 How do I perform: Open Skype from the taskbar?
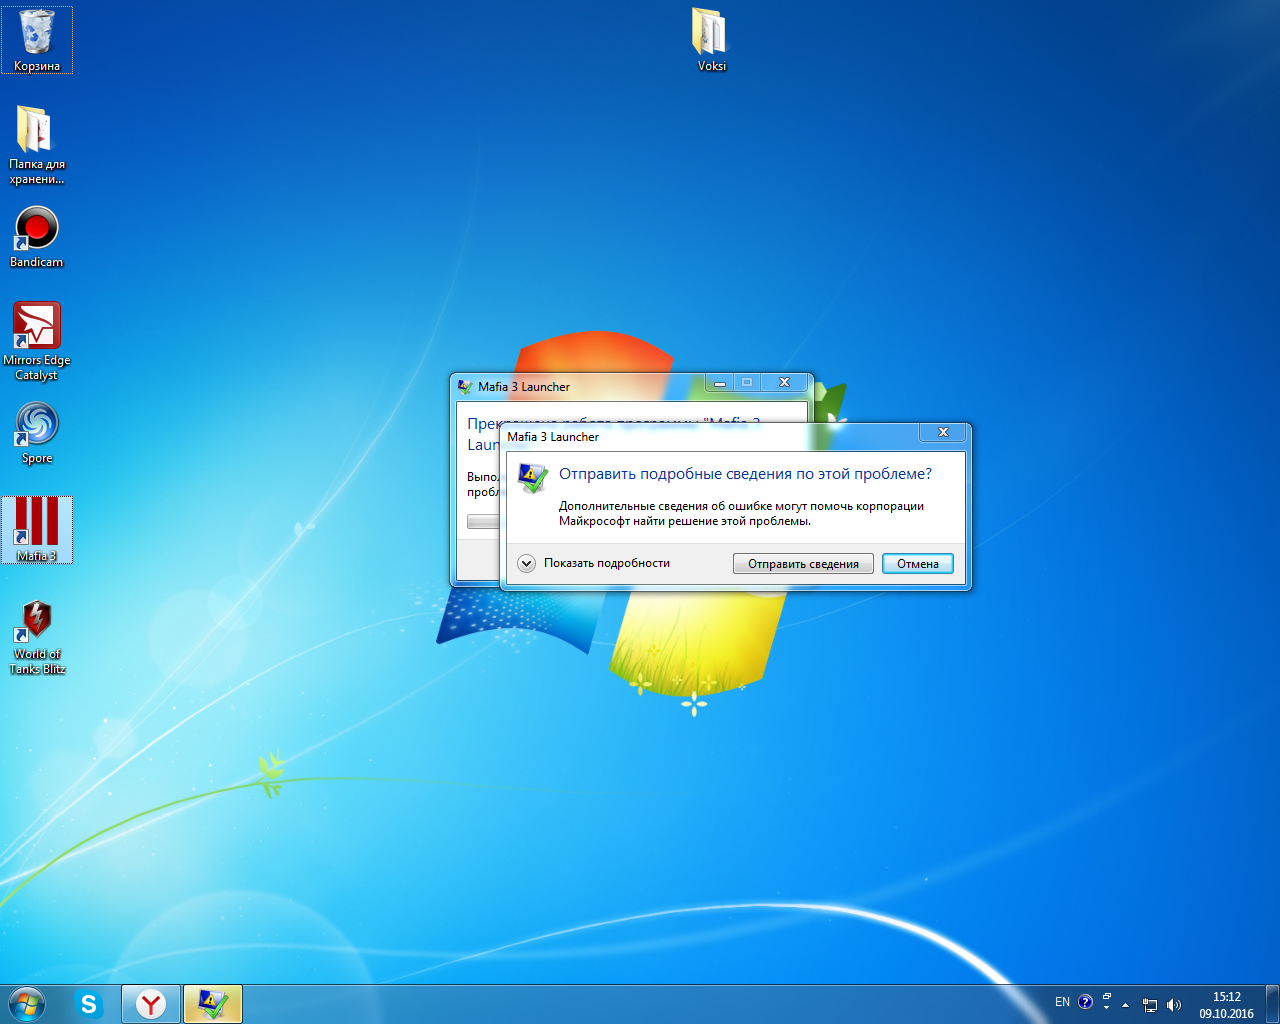[x=90, y=1004]
